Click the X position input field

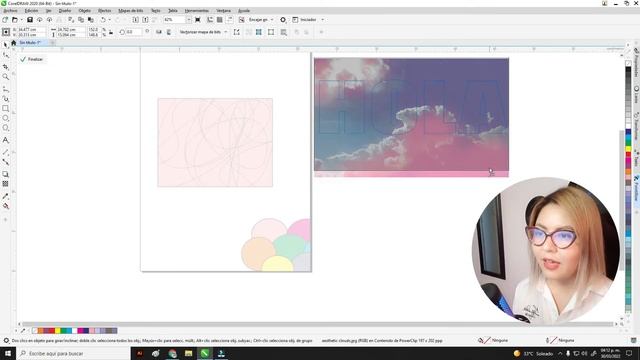(x=31, y=29)
